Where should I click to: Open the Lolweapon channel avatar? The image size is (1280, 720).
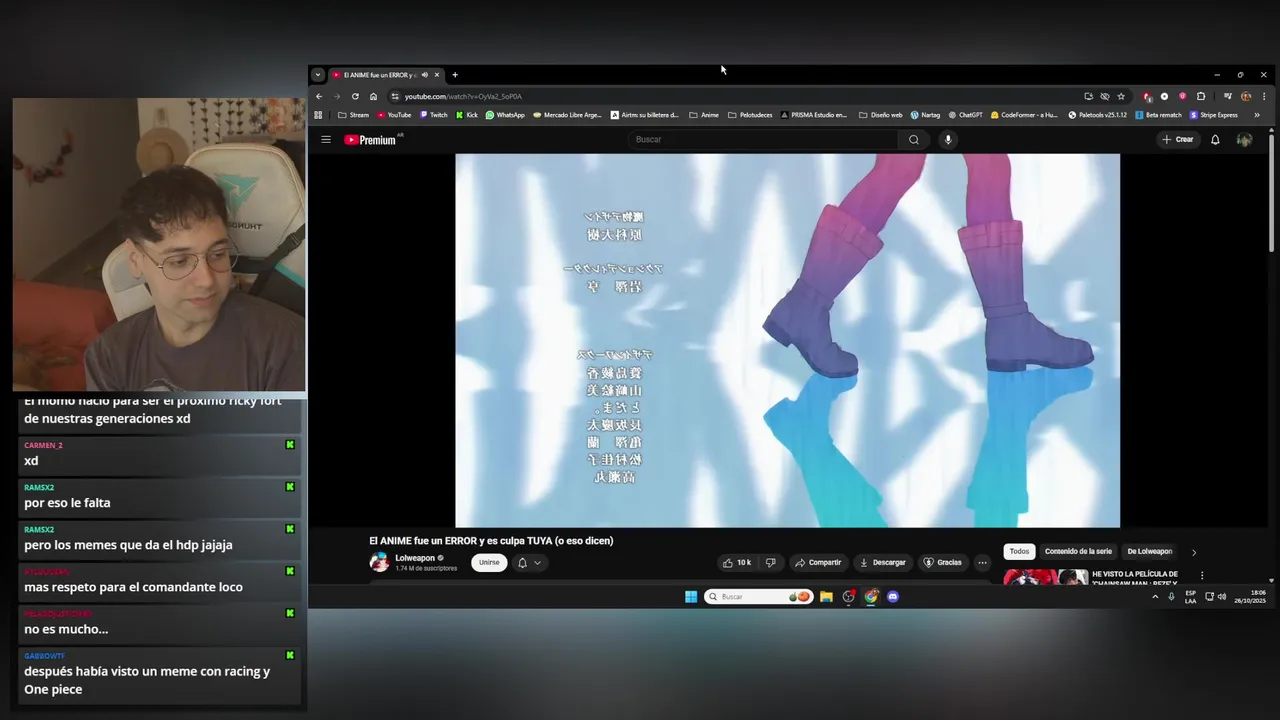click(x=379, y=562)
